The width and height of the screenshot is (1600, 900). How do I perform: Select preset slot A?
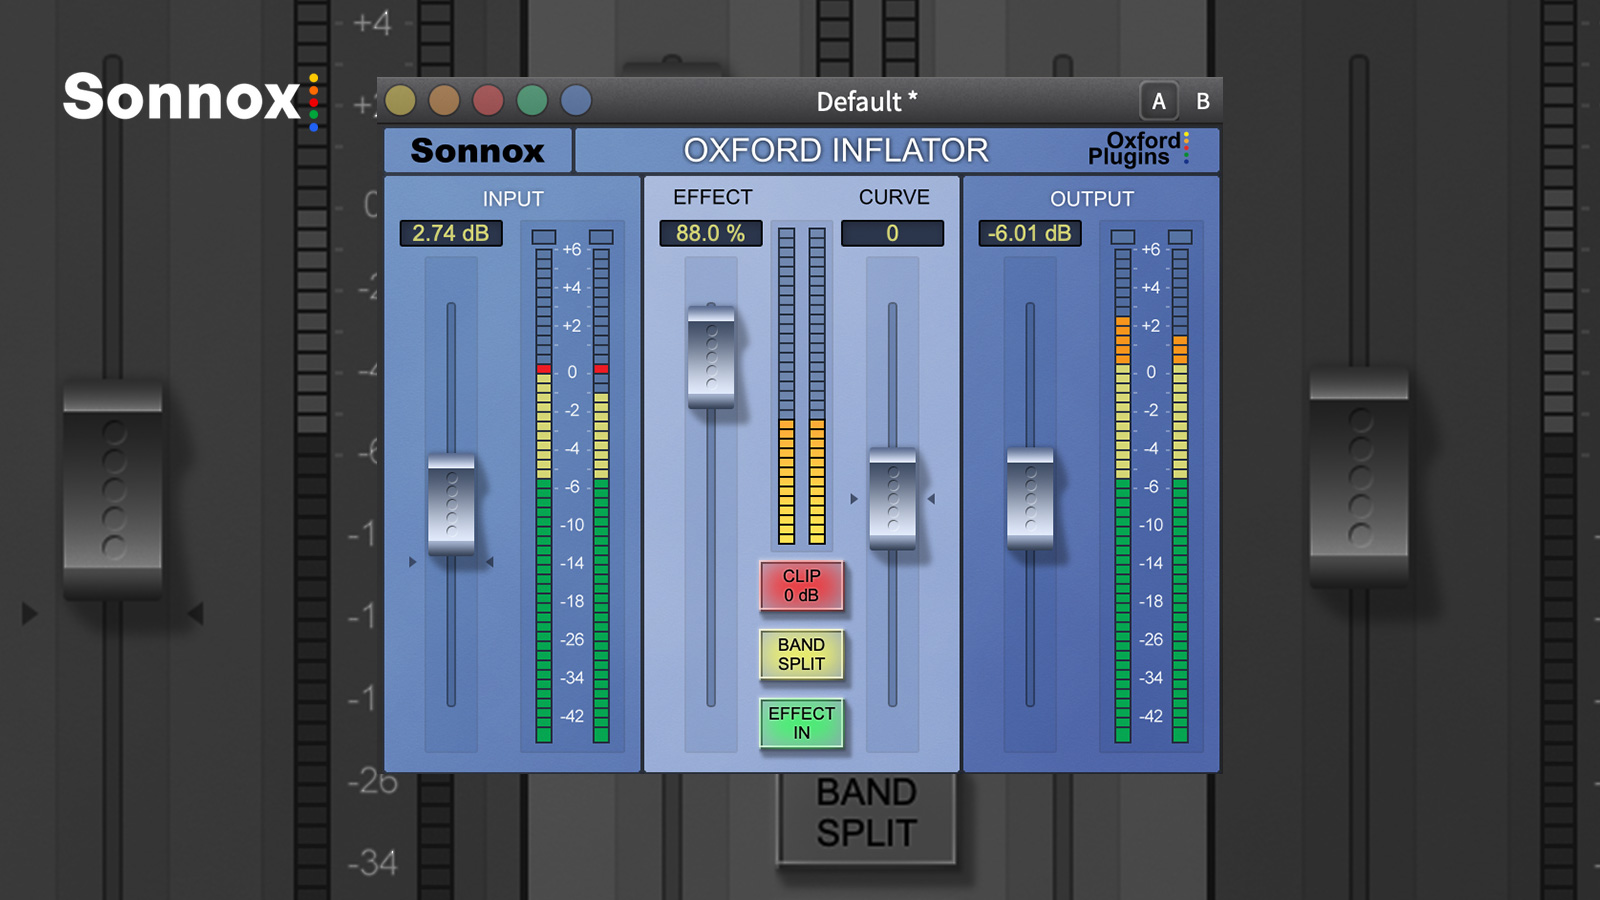click(1159, 101)
